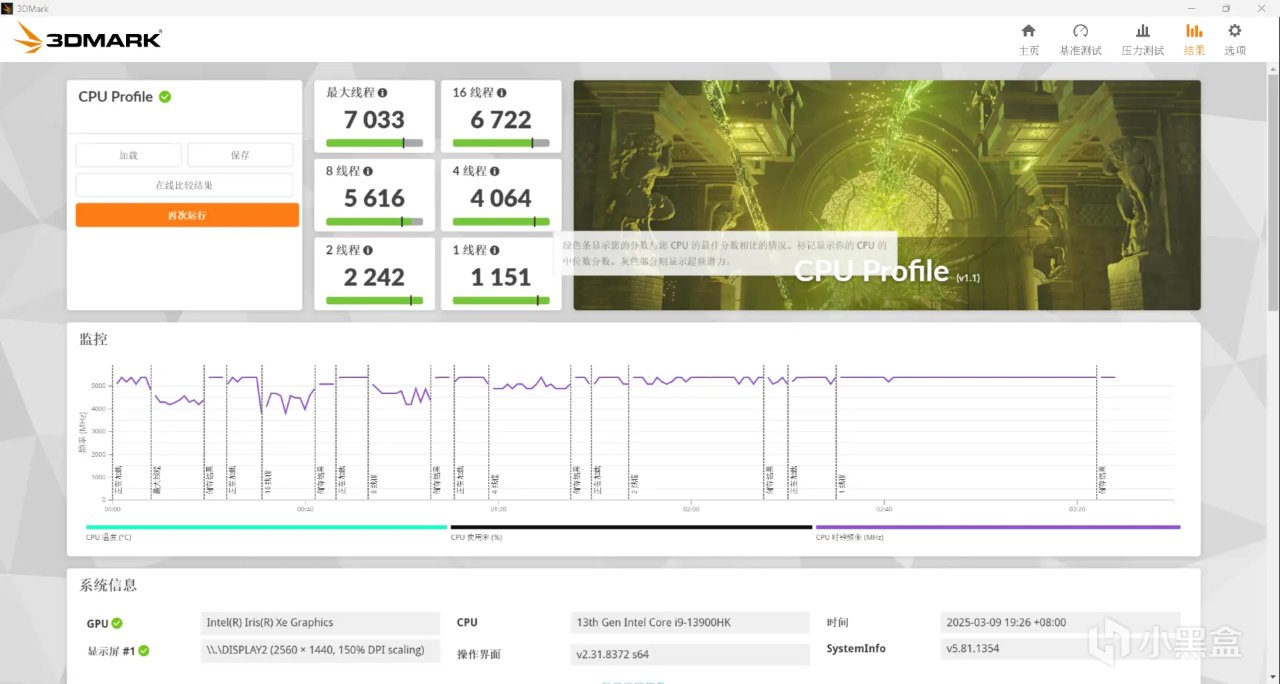
Task: Click the 3DMark title bar app icon
Action: tap(8, 7)
